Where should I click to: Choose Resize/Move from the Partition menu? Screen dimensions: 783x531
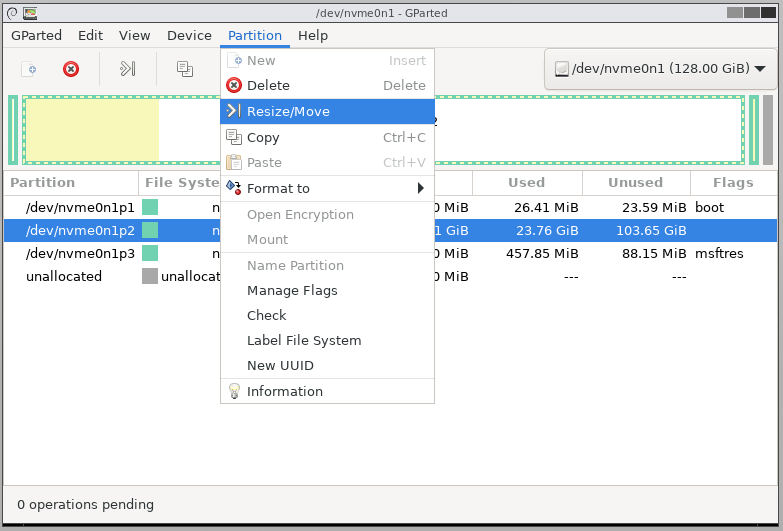[x=327, y=111]
